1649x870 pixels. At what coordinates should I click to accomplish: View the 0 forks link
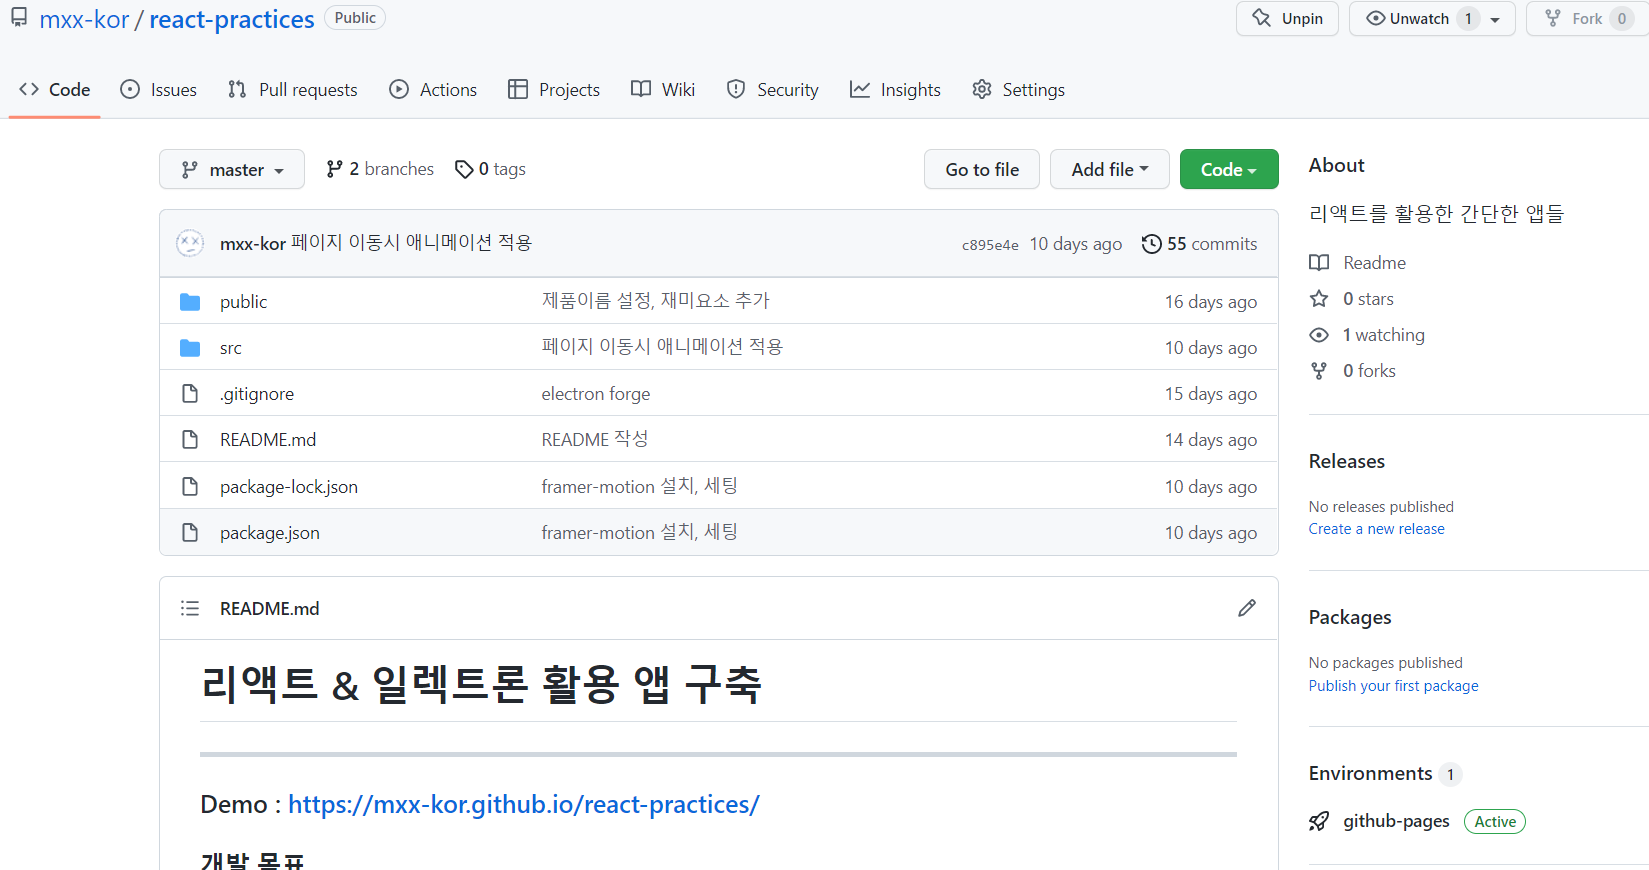1369,371
